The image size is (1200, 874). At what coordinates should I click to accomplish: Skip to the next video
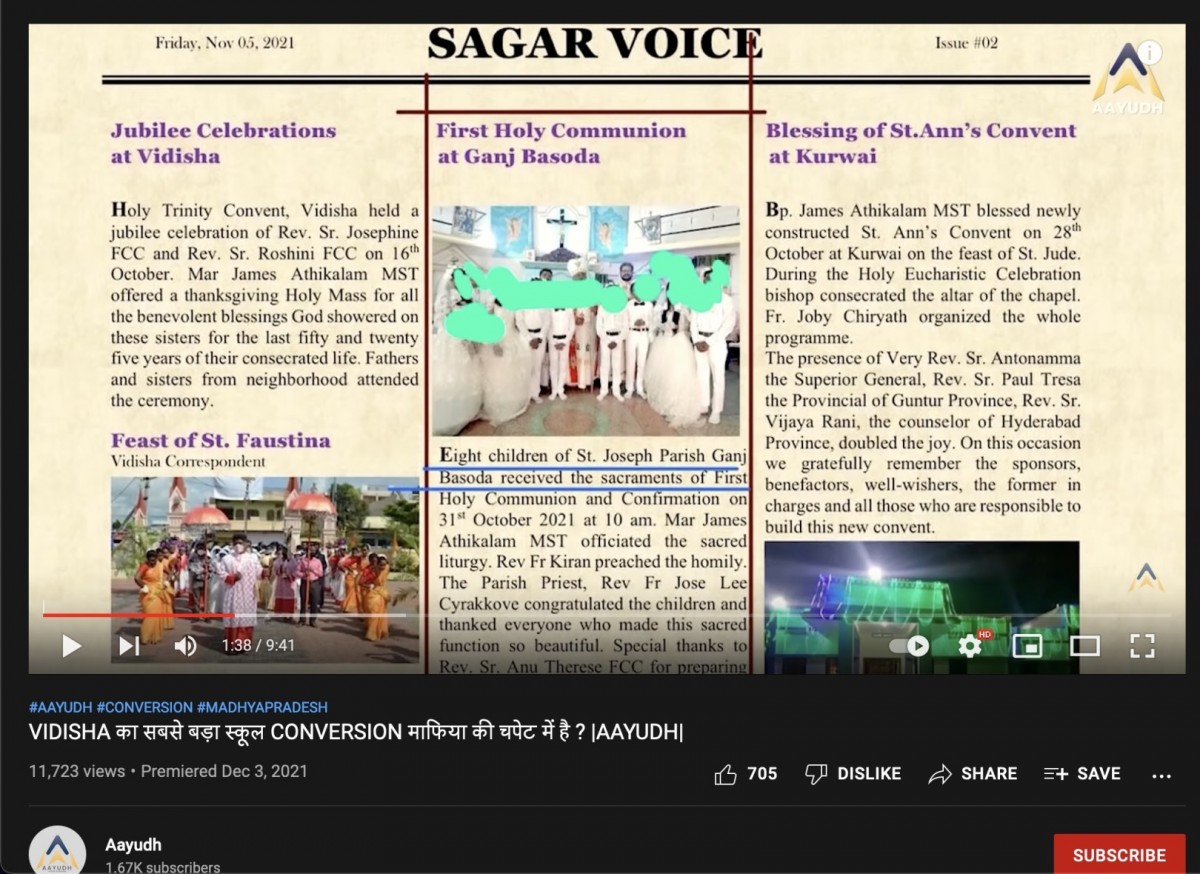click(x=129, y=646)
